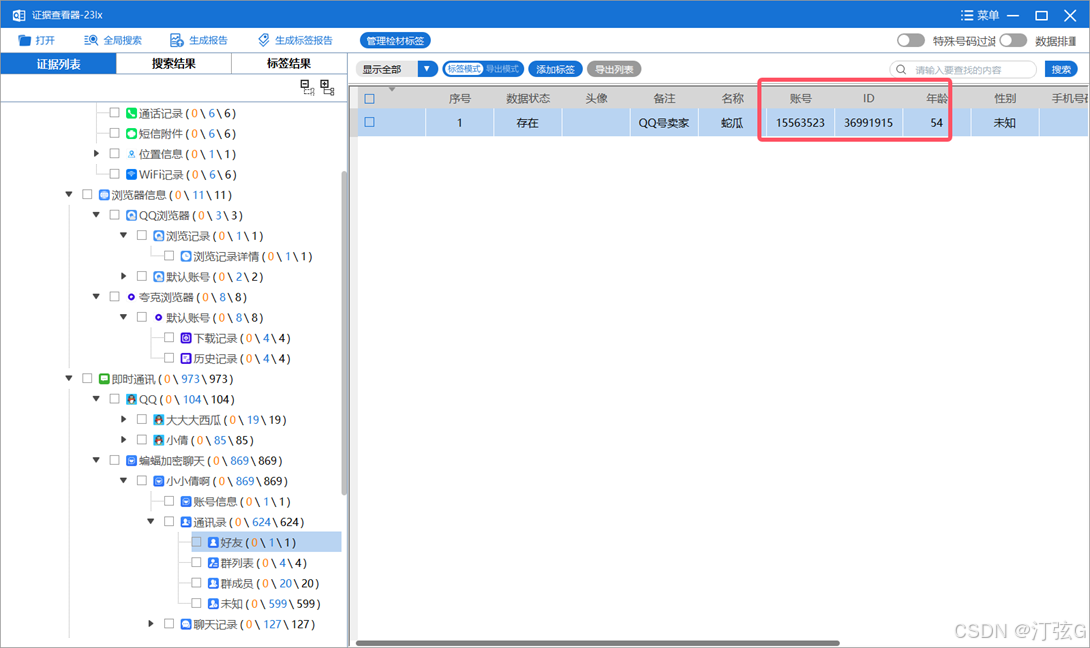Expand the 位置信息 node
The width and height of the screenshot is (1090, 648).
(97, 154)
